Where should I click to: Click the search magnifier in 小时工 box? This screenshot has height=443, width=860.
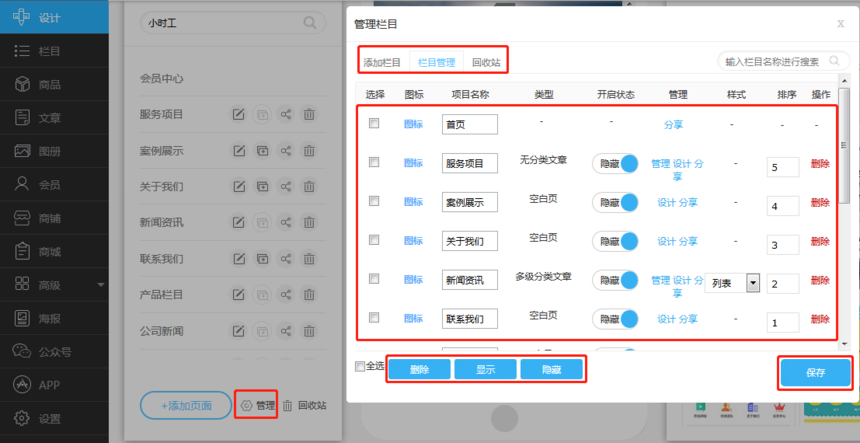[x=310, y=22]
